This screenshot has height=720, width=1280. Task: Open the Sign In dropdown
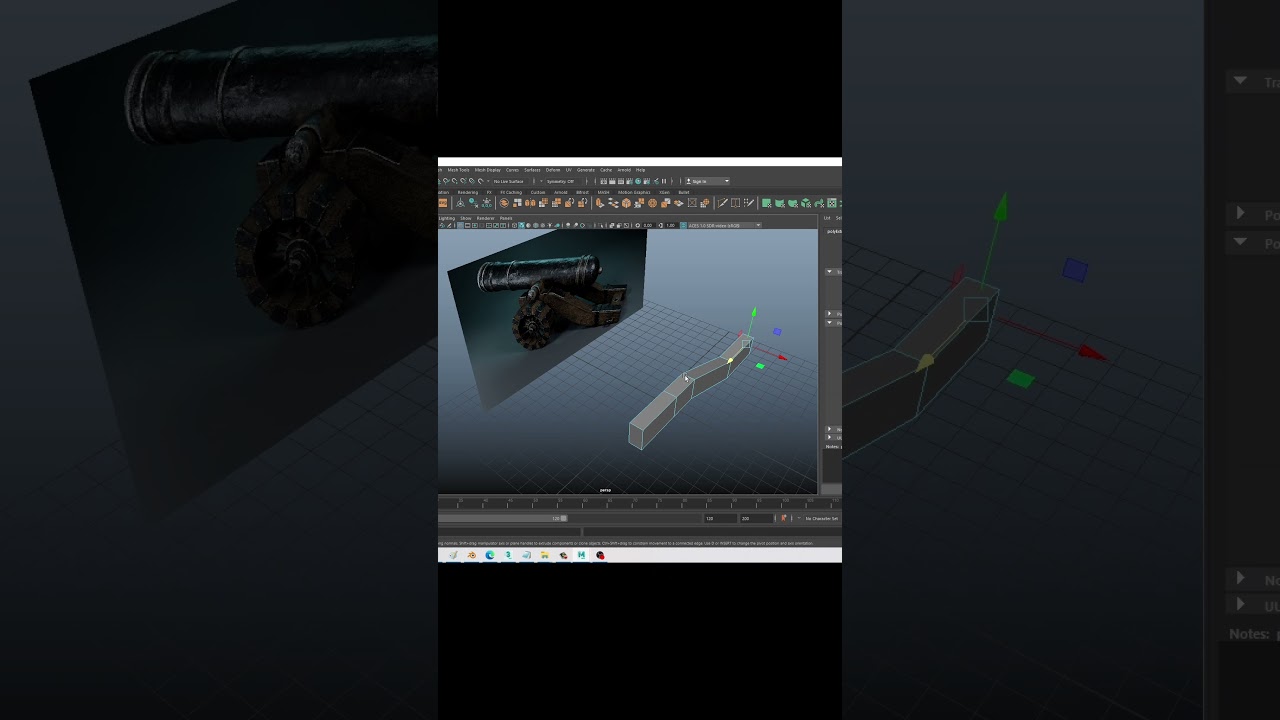(707, 181)
